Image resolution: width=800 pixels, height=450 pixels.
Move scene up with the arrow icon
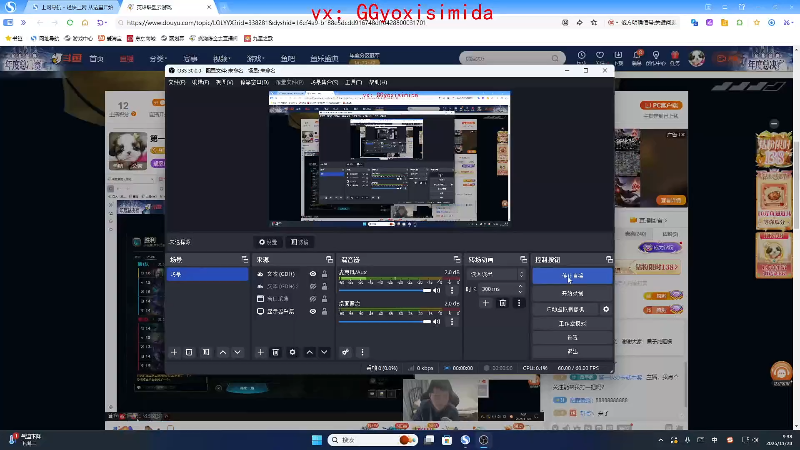pyautogui.click(x=223, y=352)
